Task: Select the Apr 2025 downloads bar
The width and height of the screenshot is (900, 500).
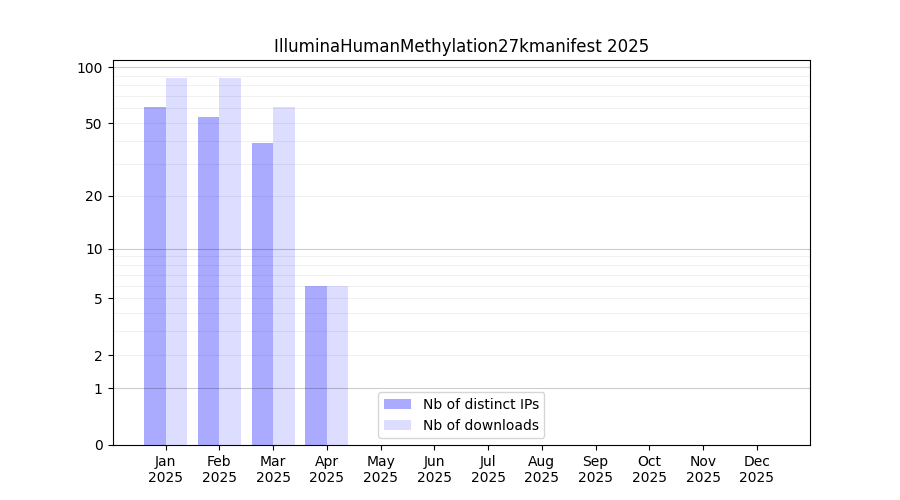Action: pos(338,365)
